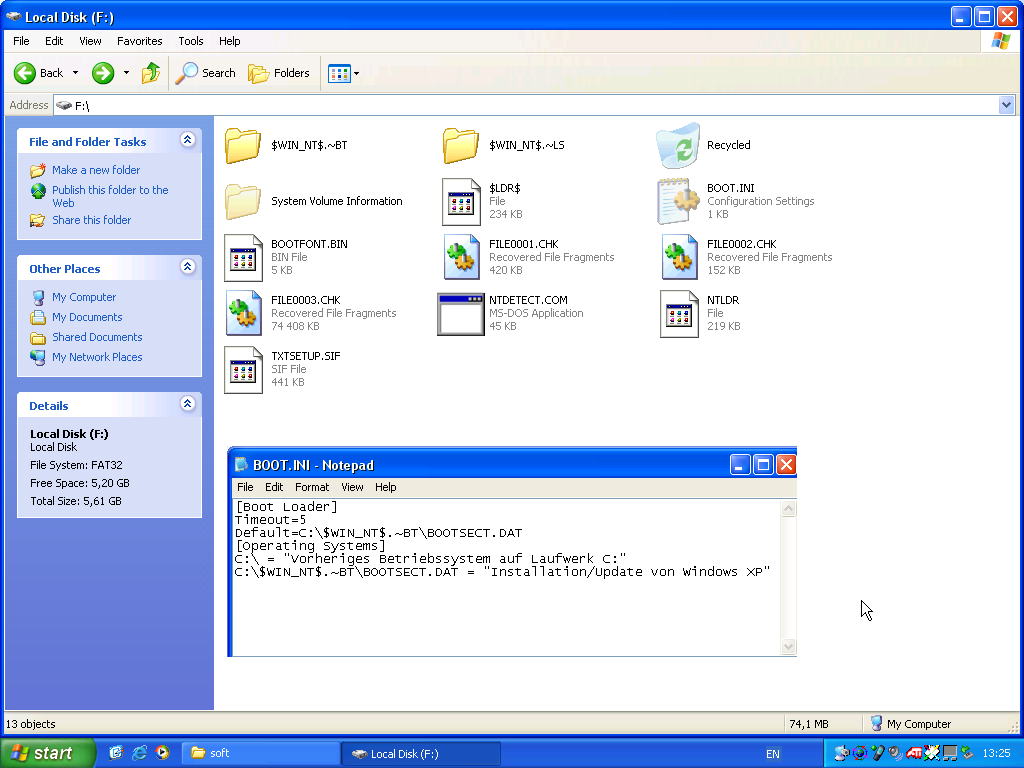This screenshot has width=1024, height=768.
Task: Open Explorer's Tools menu
Action: tap(191, 41)
